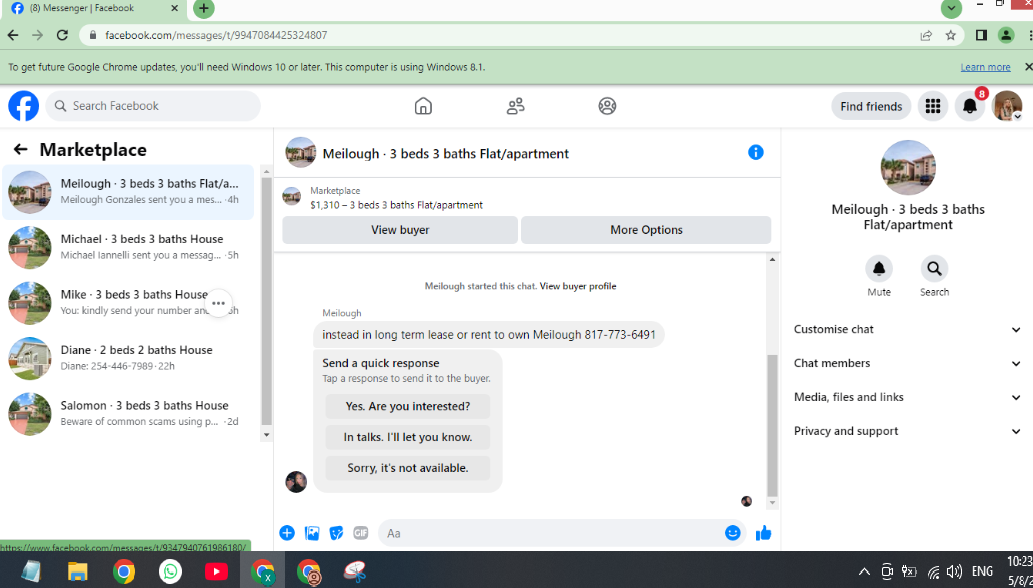This screenshot has width=1033, height=588.
Task: Mute this conversation with the bell icon
Action: coord(879,269)
